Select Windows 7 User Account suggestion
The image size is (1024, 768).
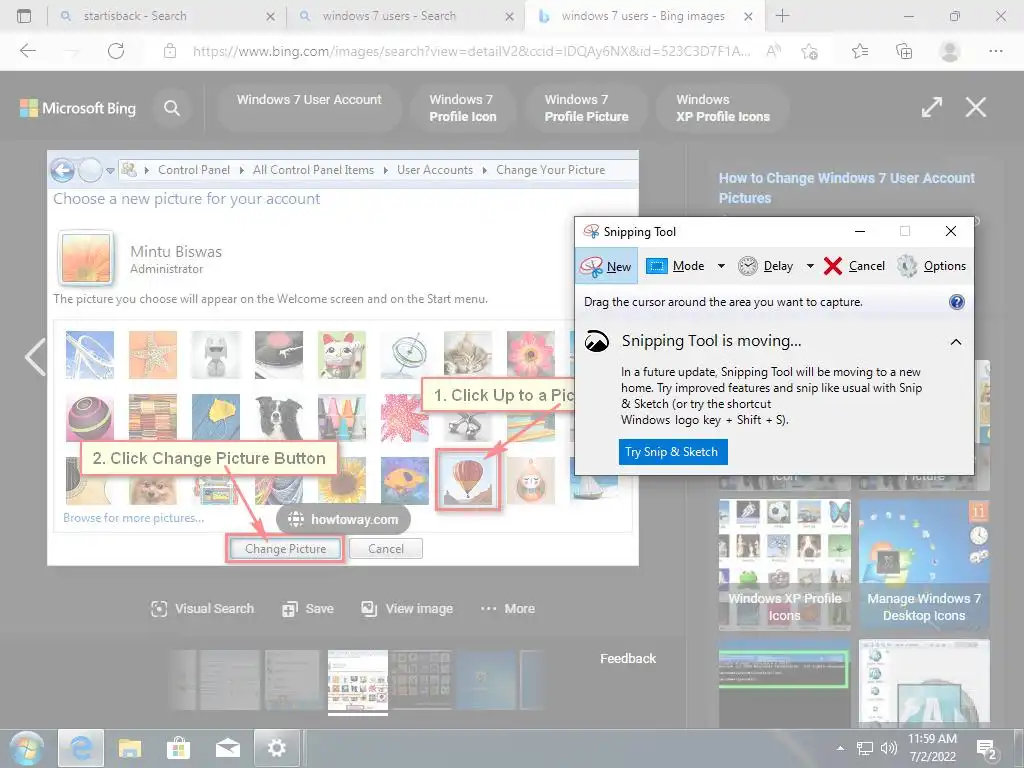point(309,108)
